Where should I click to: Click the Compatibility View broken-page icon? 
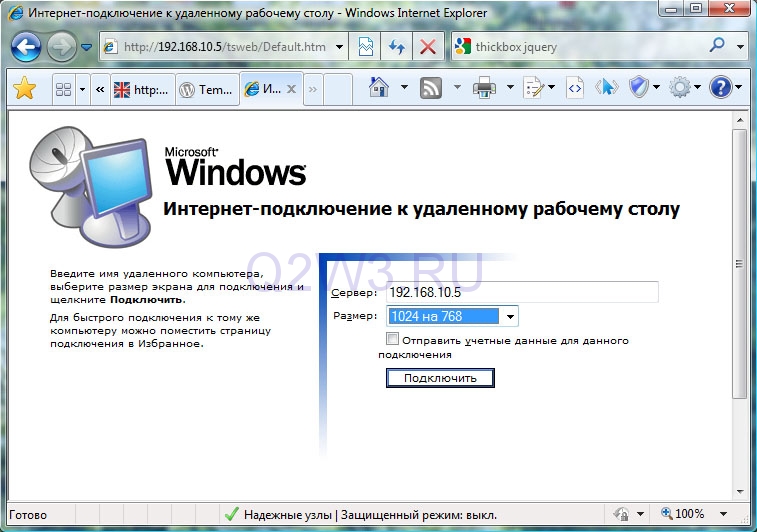pos(366,46)
